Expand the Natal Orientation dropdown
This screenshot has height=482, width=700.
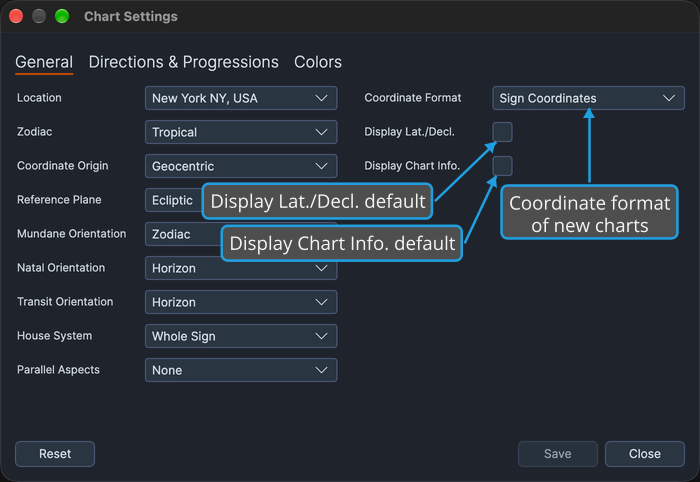[x=241, y=268]
